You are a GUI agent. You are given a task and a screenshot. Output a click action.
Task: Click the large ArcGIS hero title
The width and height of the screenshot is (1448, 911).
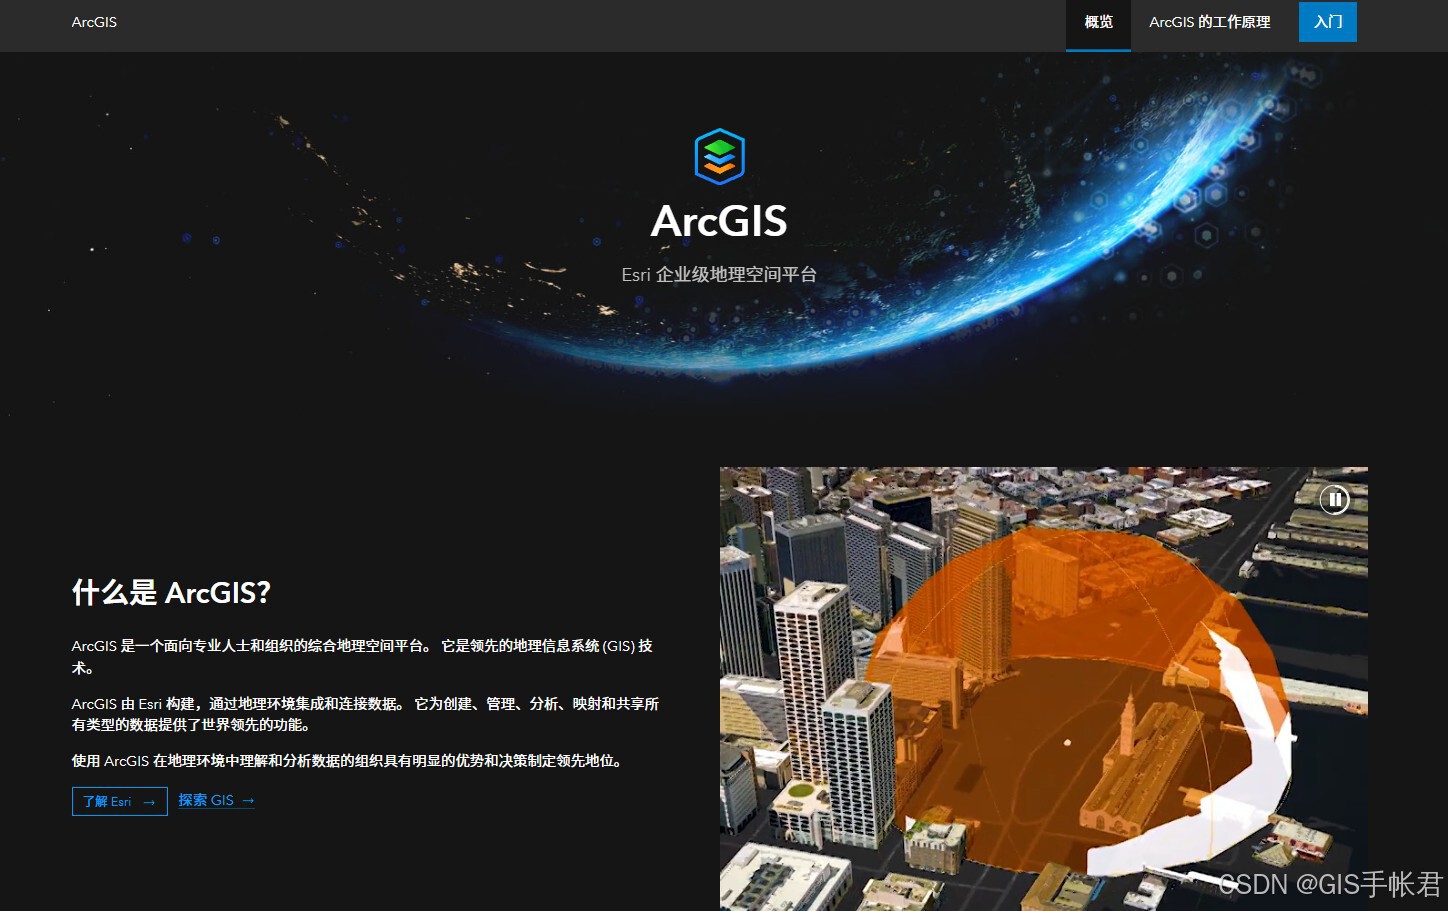pos(719,221)
